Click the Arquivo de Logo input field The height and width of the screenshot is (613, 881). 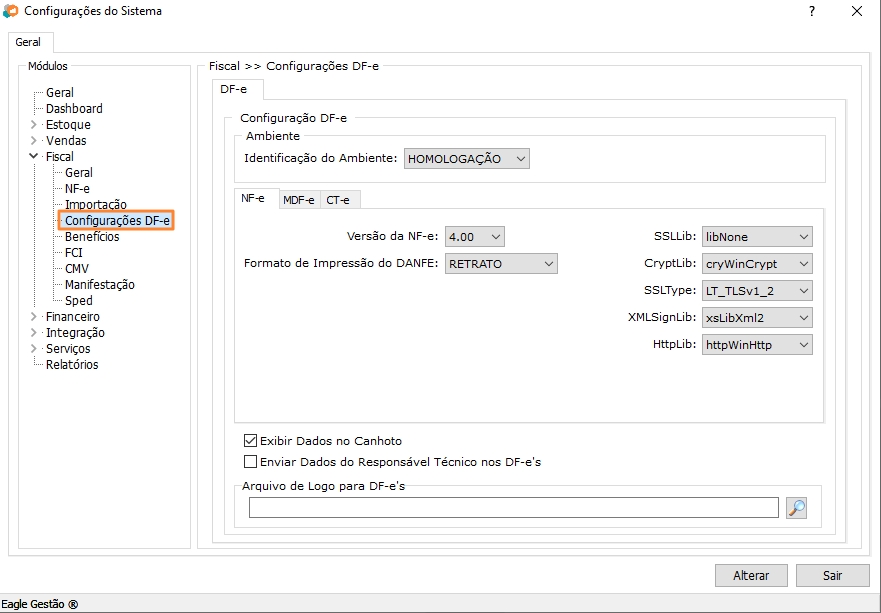tap(514, 508)
